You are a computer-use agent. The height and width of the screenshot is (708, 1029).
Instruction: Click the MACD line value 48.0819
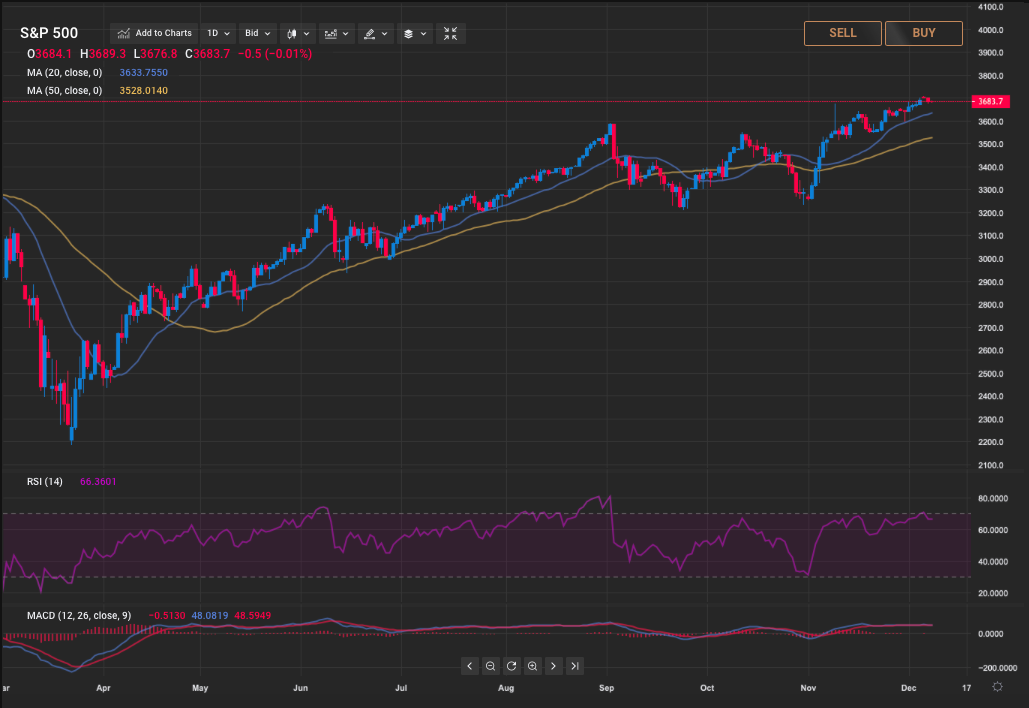point(210,615)
